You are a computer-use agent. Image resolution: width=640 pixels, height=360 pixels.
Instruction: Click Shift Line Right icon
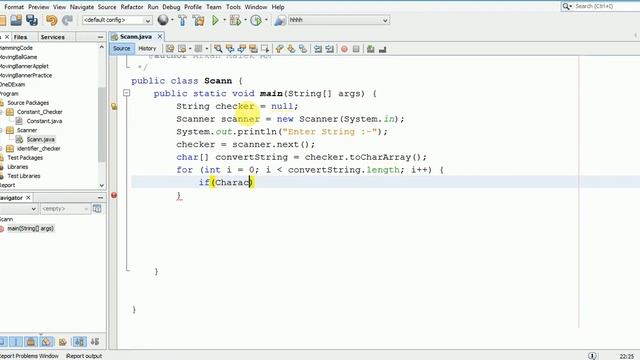(x=329, y=49)
